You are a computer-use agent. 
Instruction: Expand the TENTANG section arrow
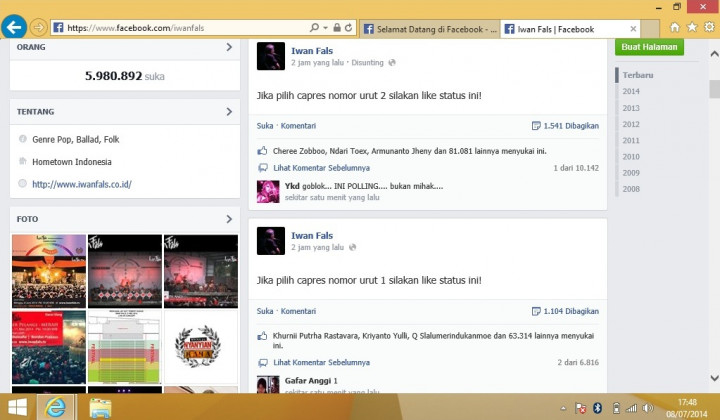pyautogui.click(x=229, y=112)
